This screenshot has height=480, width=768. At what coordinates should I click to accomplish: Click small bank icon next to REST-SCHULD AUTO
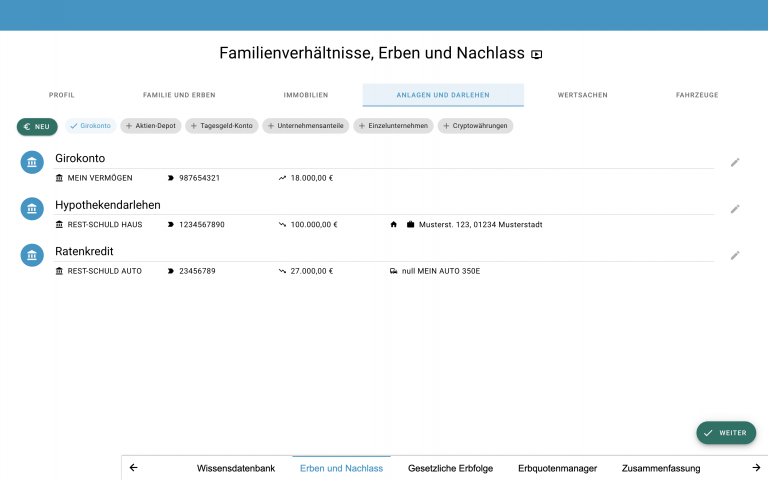pos(59,271)
